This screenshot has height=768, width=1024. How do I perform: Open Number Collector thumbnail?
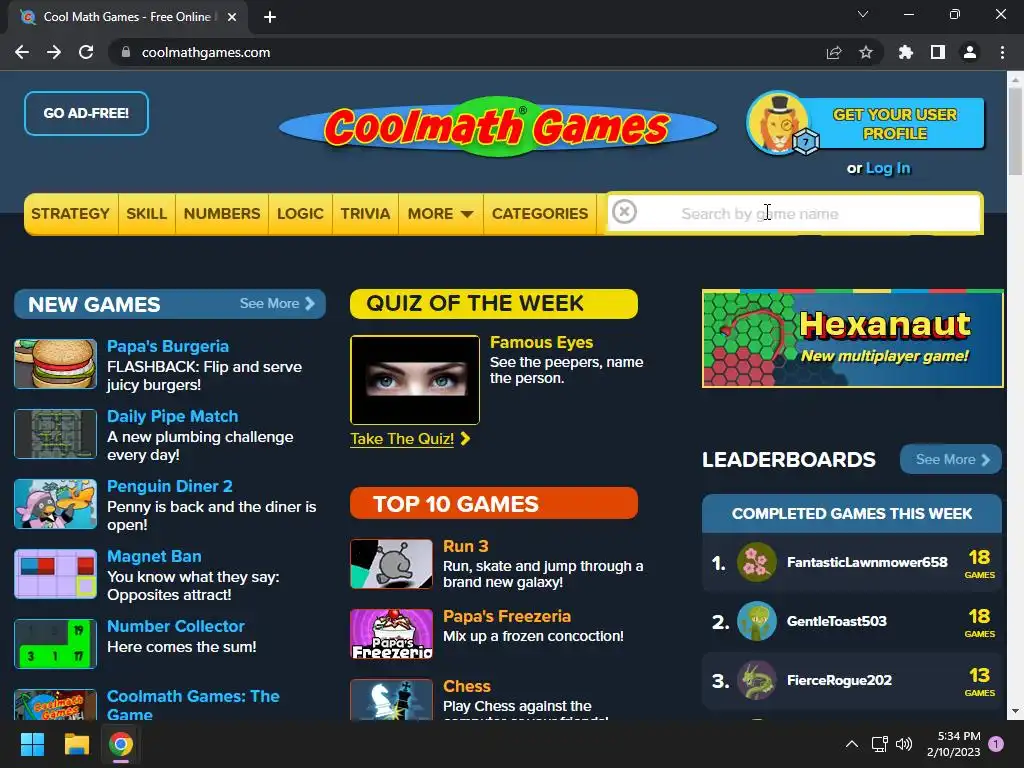(x=56, y=643)
